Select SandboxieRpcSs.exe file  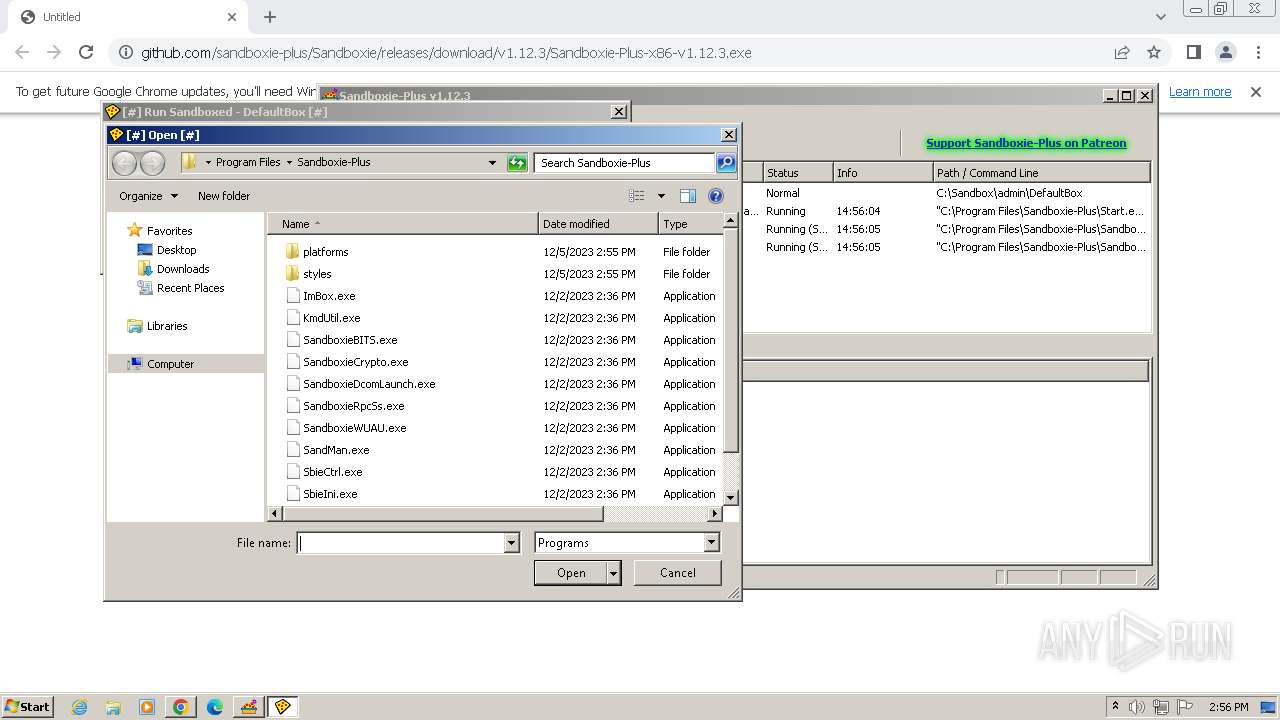point(353,406)
